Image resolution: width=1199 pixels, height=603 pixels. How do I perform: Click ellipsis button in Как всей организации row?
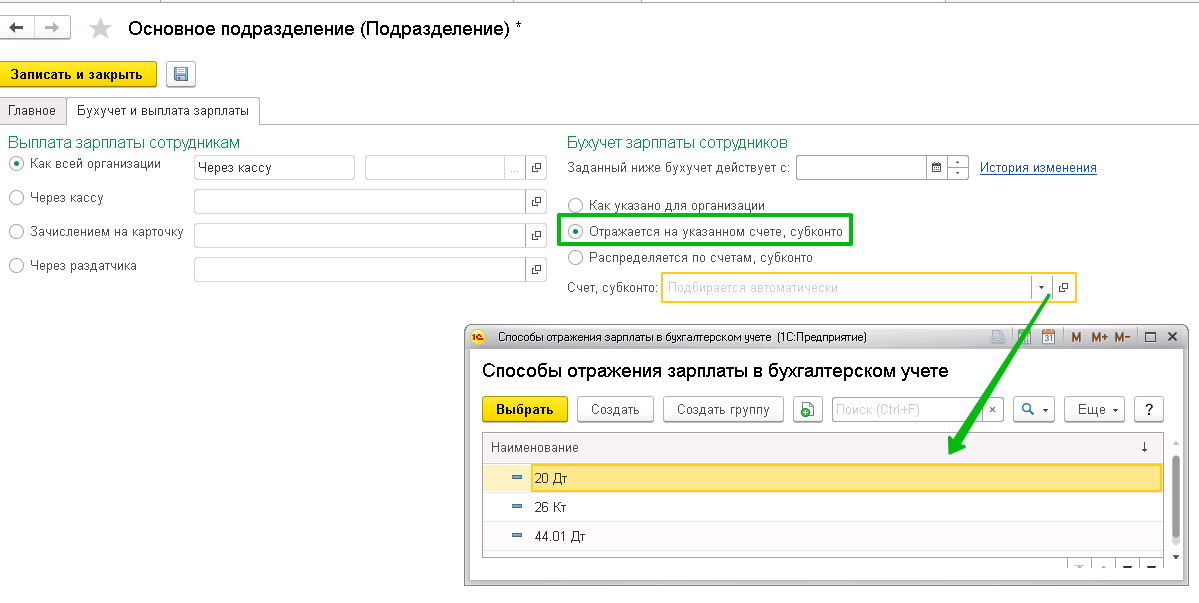pyautogui.click(x=515, y=167)
